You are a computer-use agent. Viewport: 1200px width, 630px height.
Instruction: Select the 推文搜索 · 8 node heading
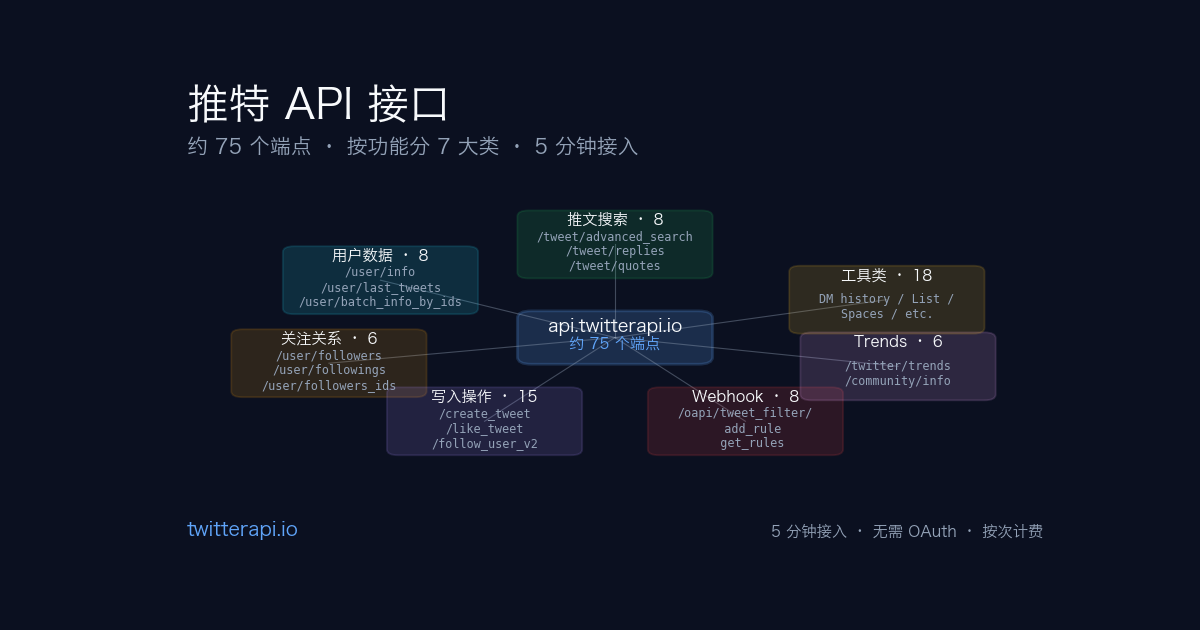point(615,219)
